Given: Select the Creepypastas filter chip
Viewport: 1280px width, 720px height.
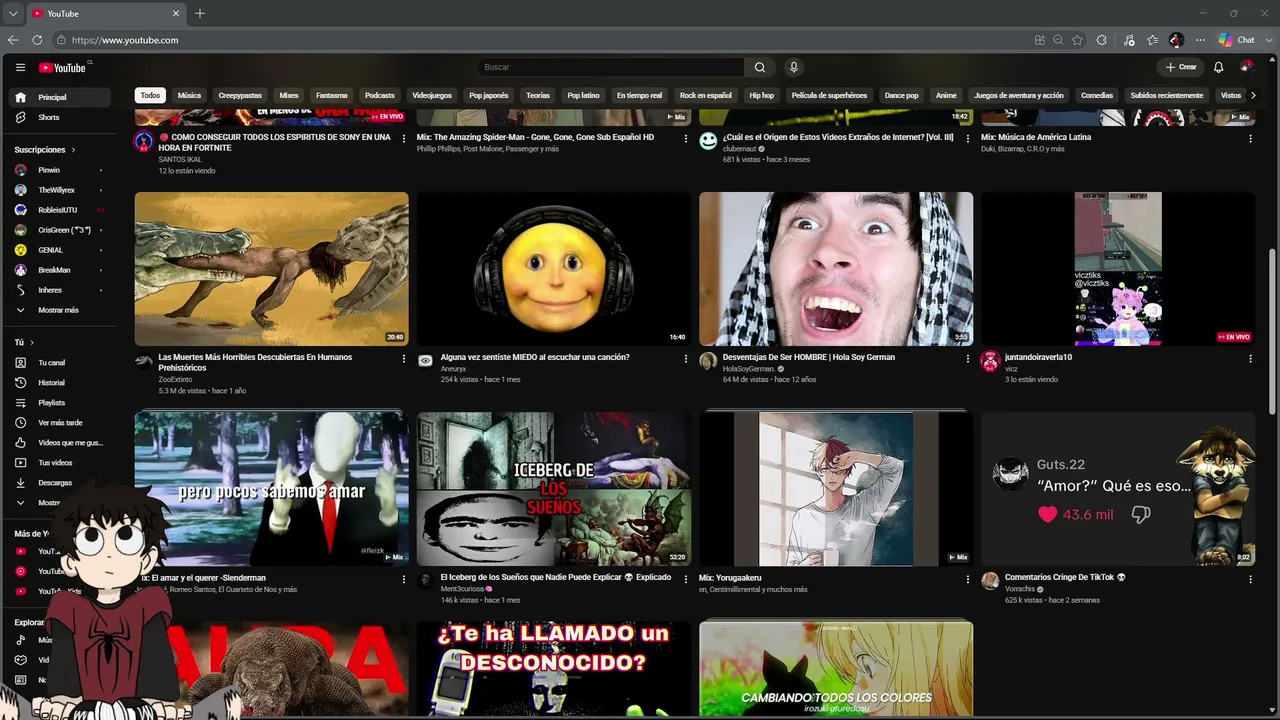Looking at the screenshot, I should [240, 95].
